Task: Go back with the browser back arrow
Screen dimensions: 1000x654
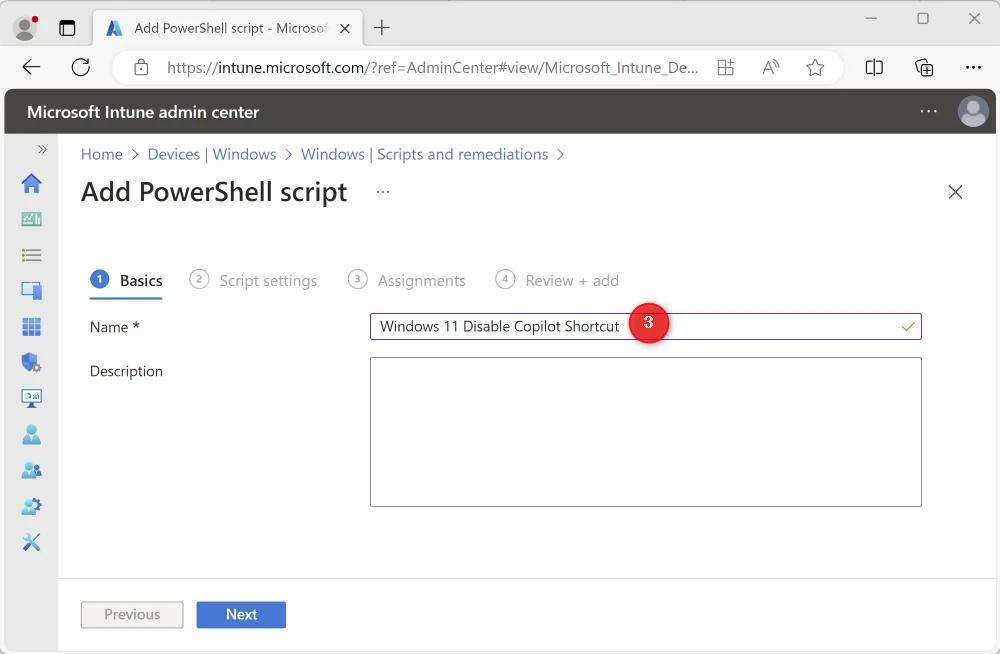Action: pos(31,67)
